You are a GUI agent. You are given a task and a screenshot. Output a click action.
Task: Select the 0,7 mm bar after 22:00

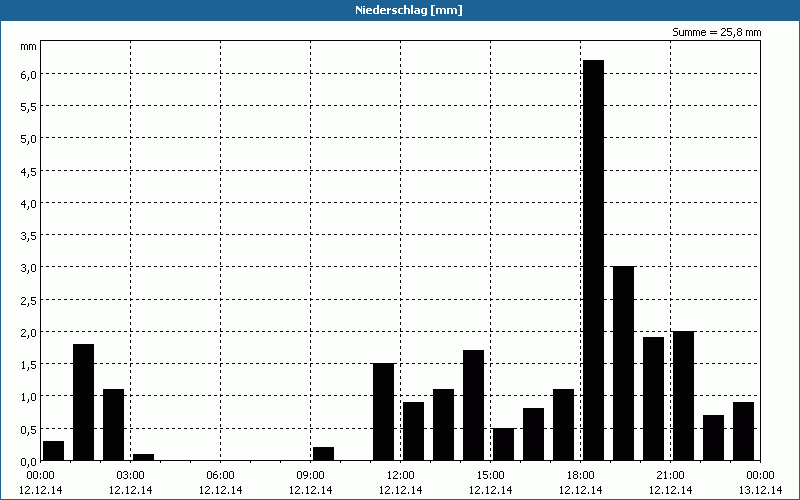click(x=713, y=438)
